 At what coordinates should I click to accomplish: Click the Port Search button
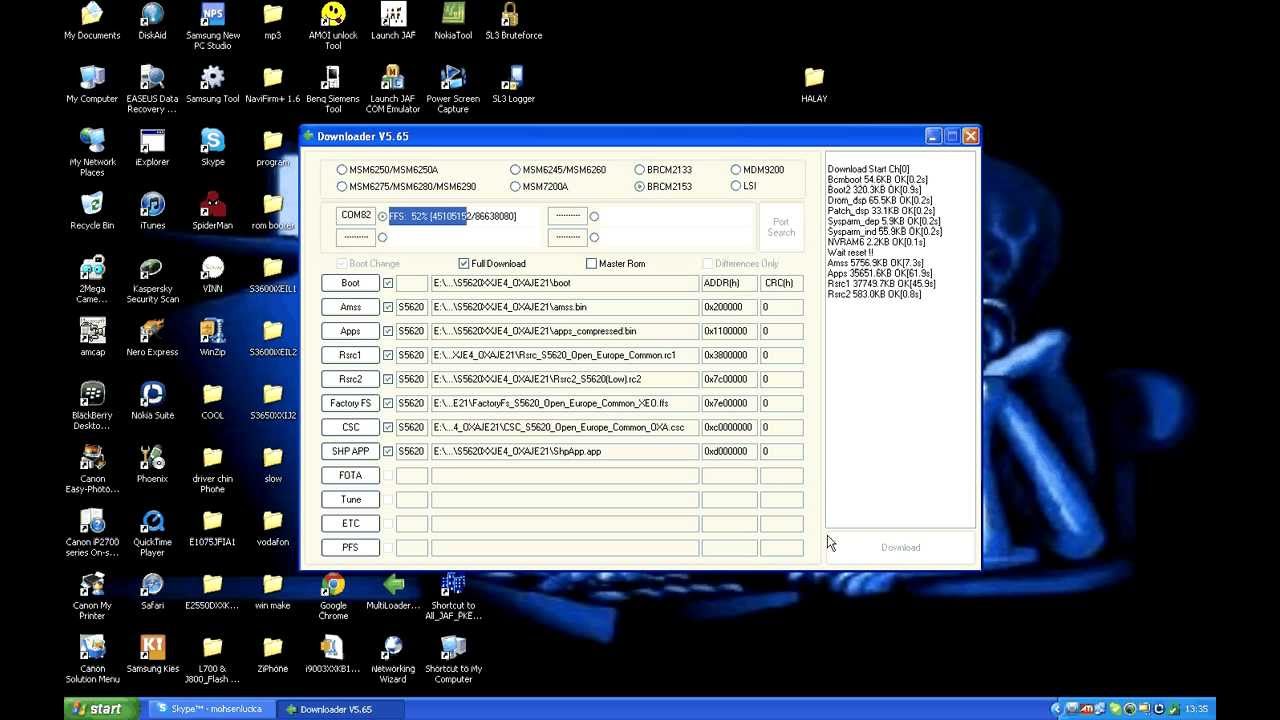pyautogui.click(x=781, y=227)
